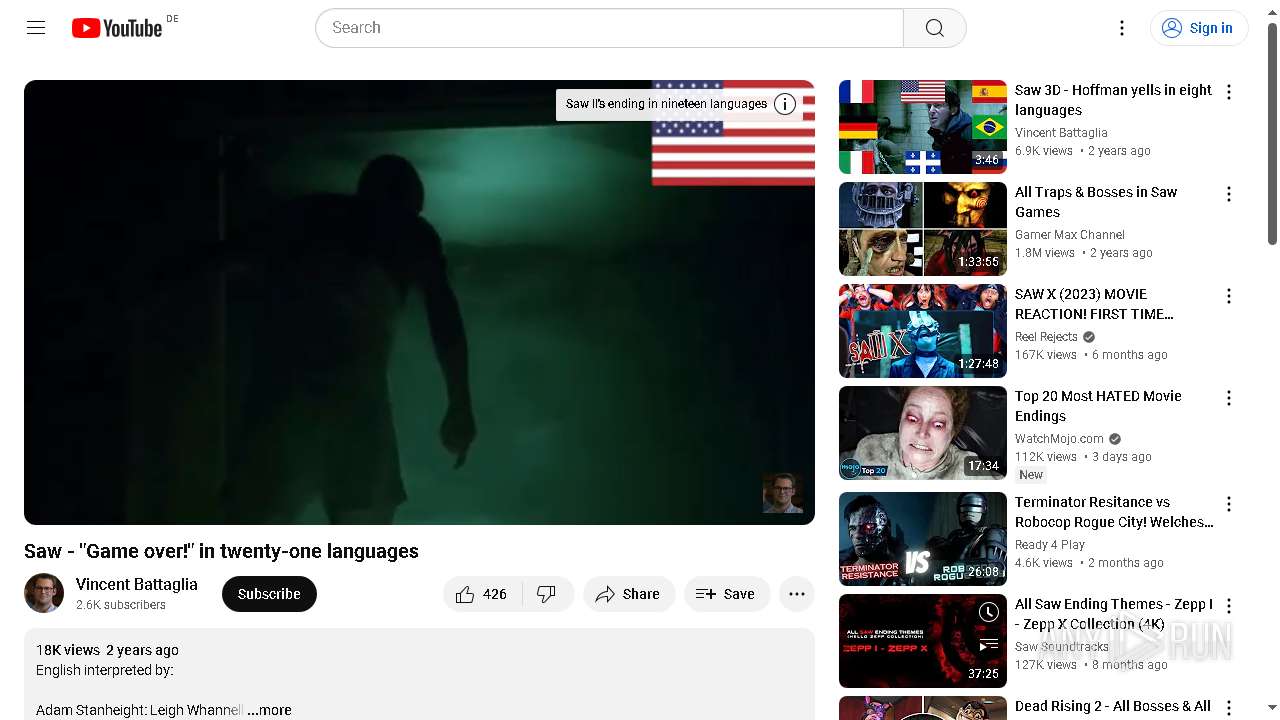Screen dimensions: 1280x720
Task: Open options for 'SAW X (2023)' video
Action: 1229,296
